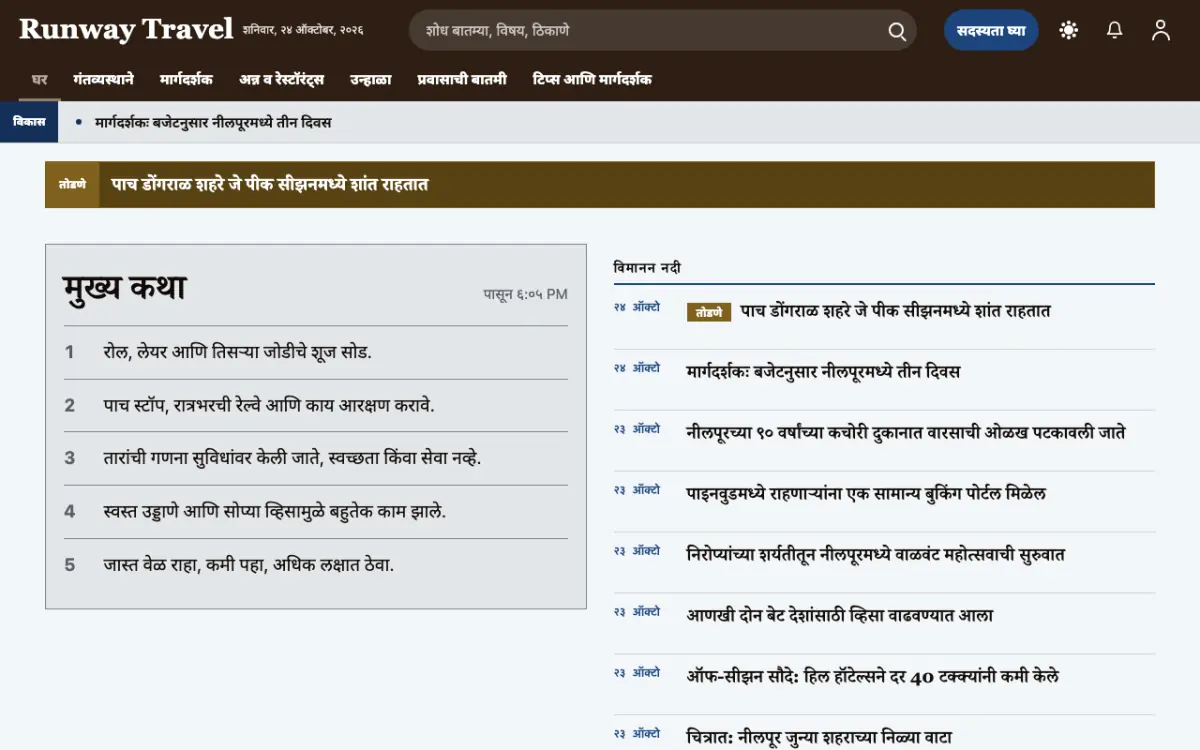Click the Runway Travel logo

(126, 29)
